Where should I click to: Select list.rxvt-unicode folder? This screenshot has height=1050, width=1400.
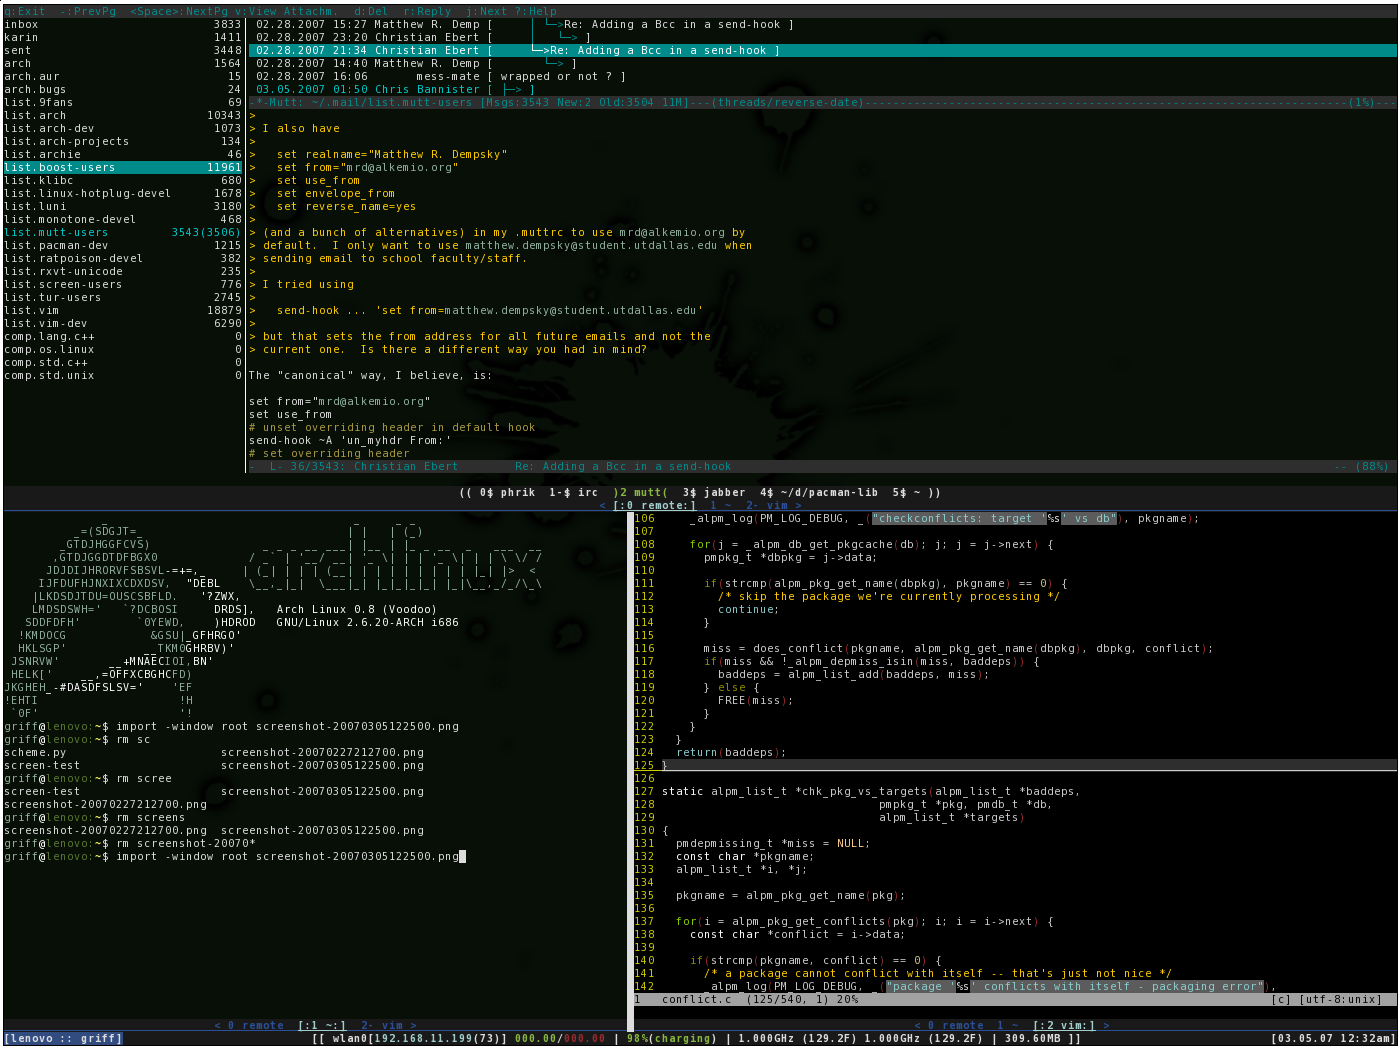click(123, 271)
